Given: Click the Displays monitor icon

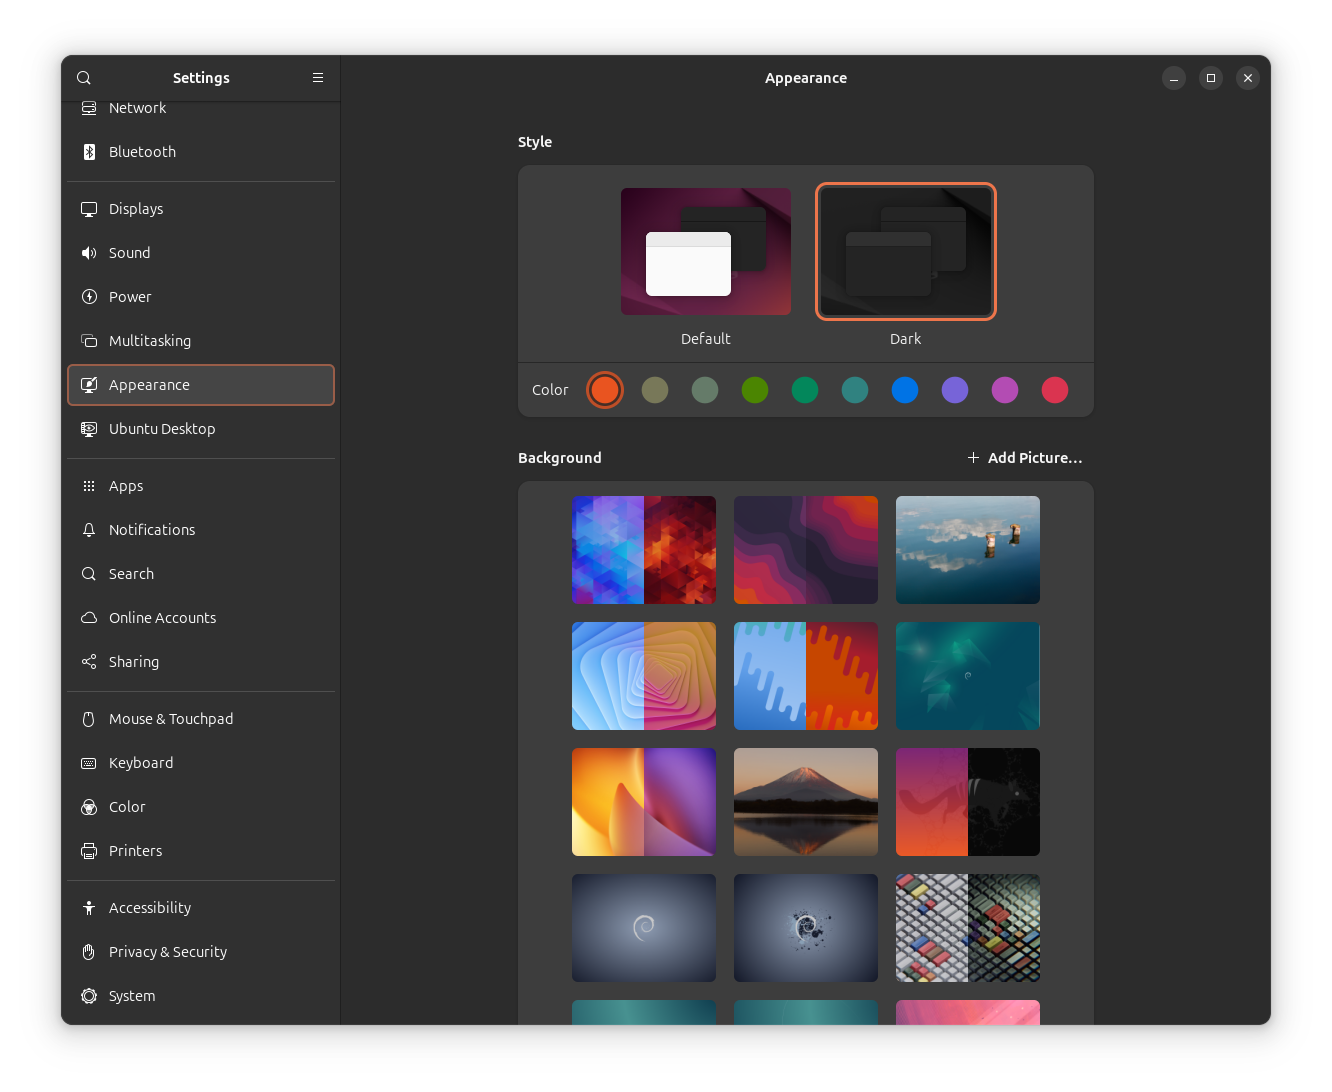Looking at the screenshot, I should (89, 209).
